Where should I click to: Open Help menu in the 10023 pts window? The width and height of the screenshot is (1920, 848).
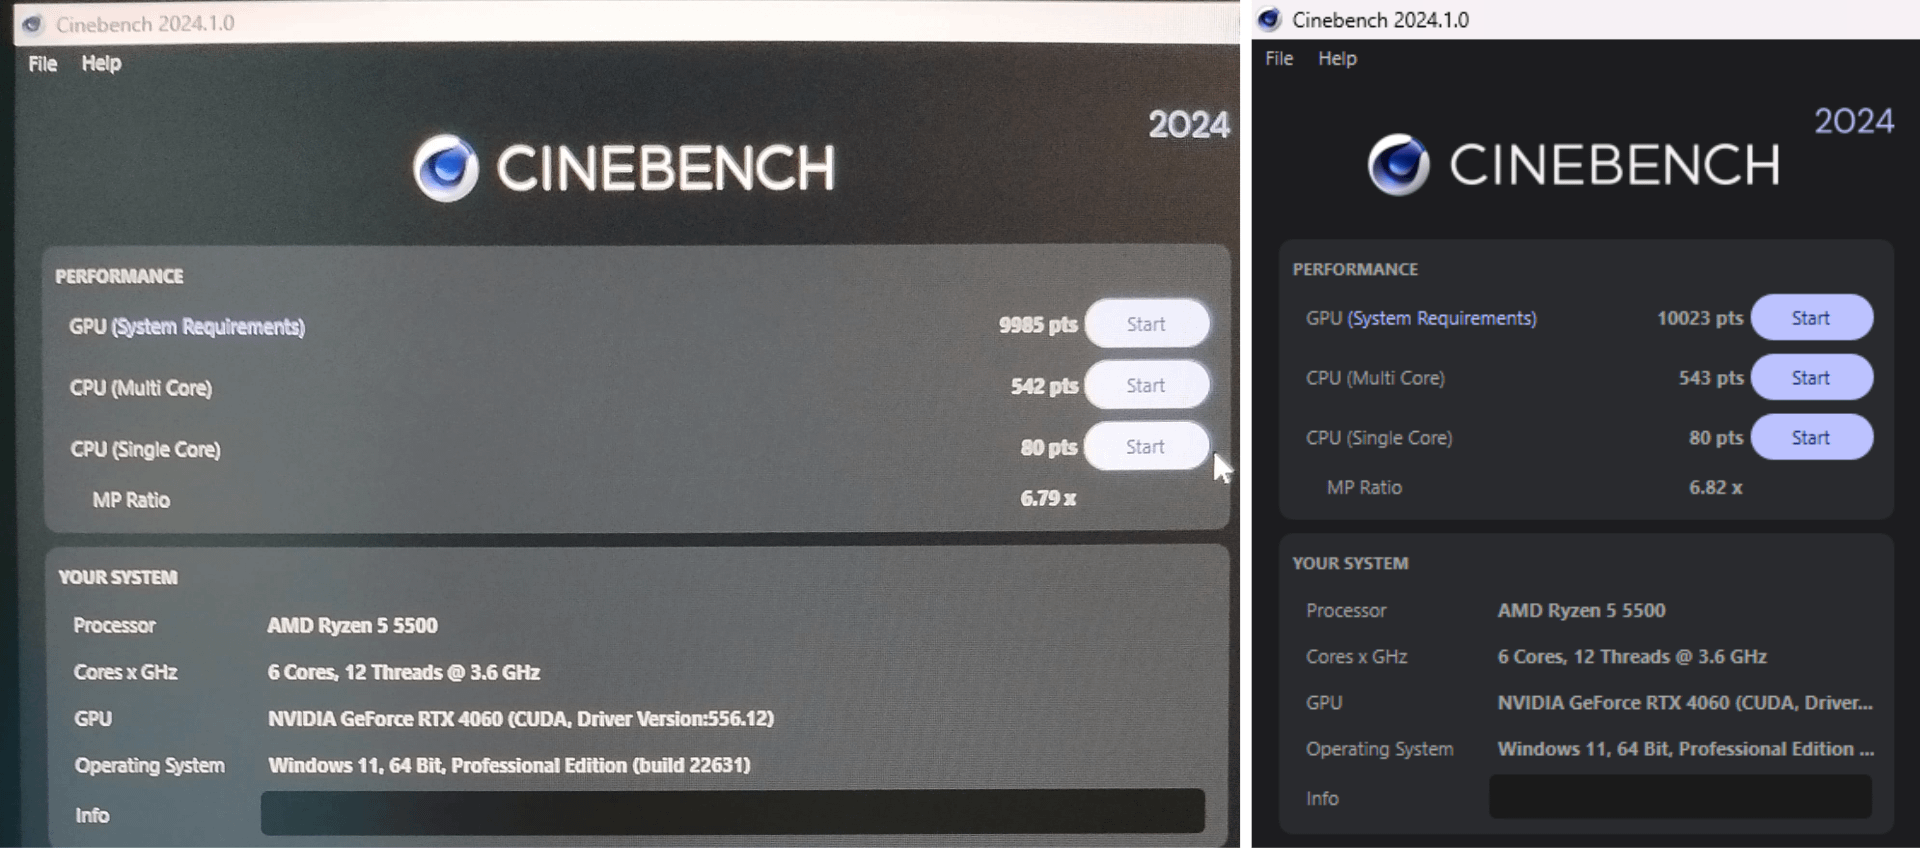pos(1337,58)
